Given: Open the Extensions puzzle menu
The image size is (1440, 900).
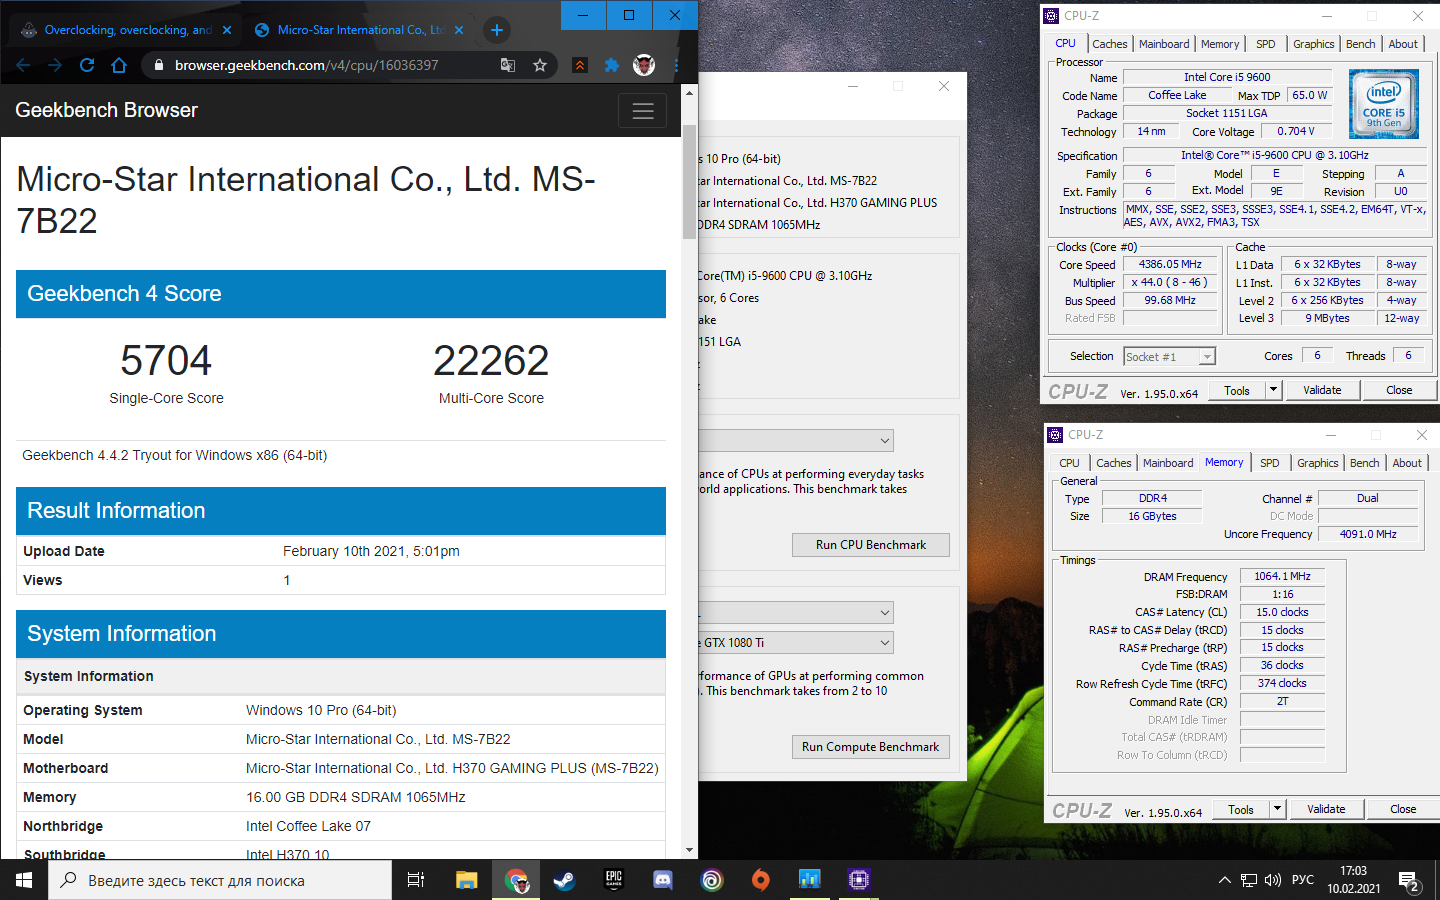Looking at the screenshot, I should click(x=612, y=65).
